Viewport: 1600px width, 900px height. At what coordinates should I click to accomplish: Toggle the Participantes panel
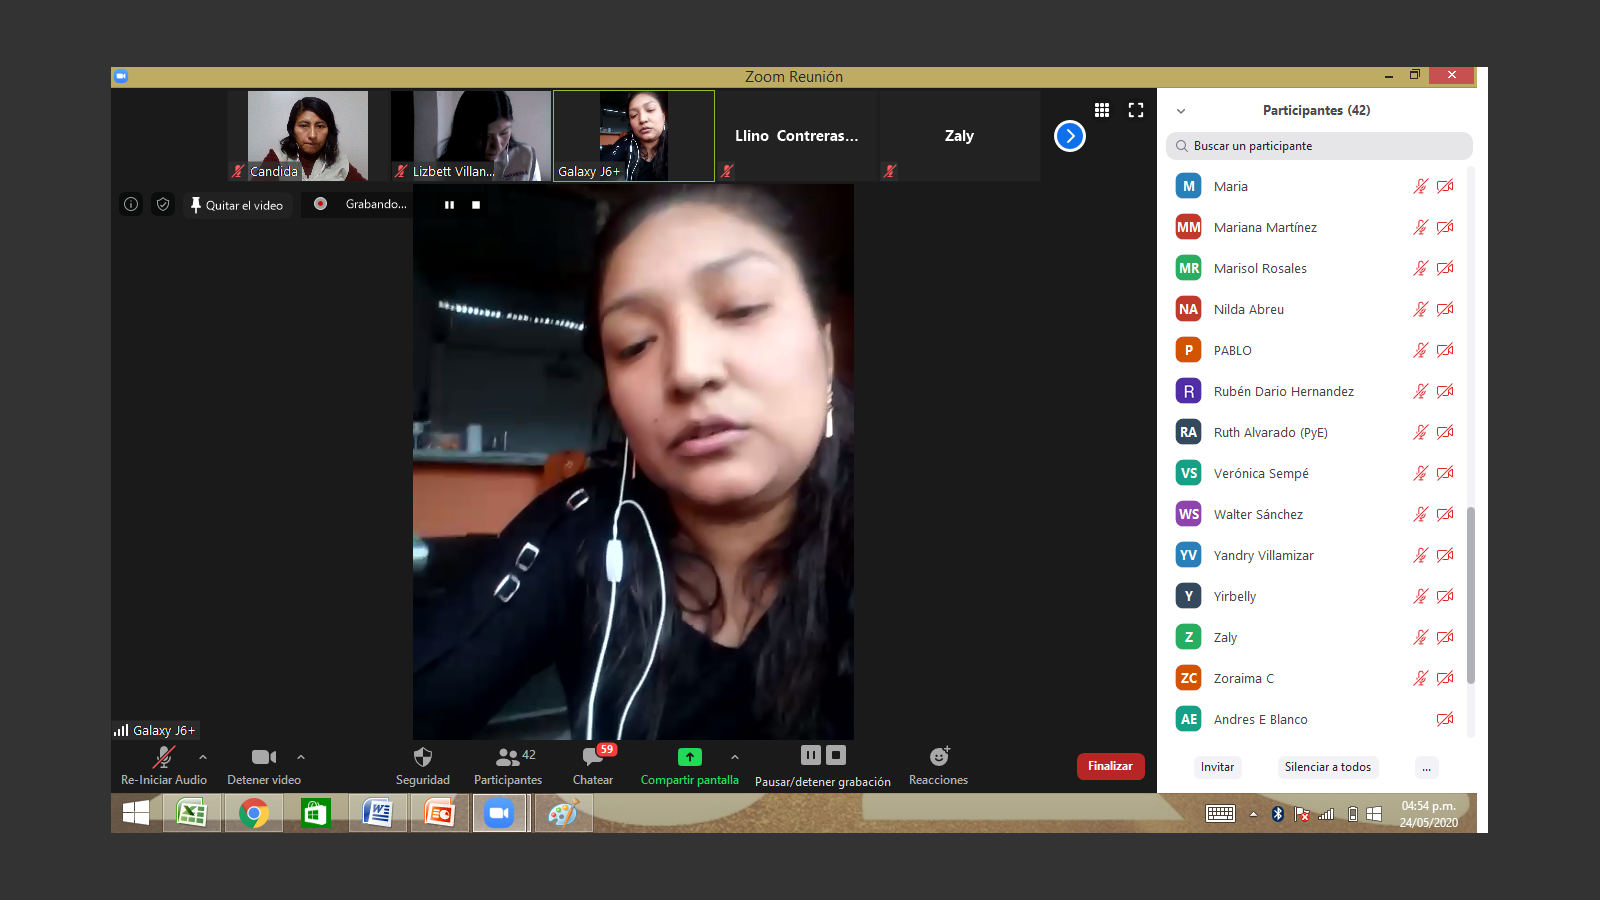coord(508,765)
